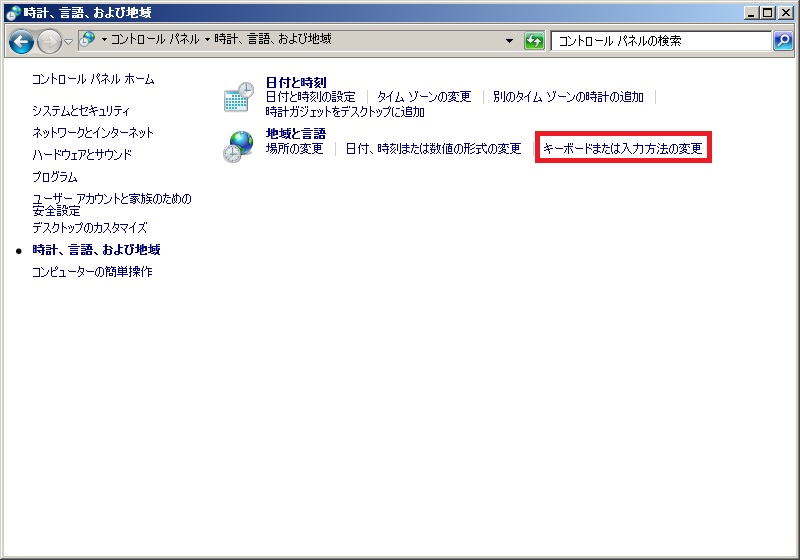Viewport: 800px width, 560px height.
Task: Focus the コントロール パネルの検索 search field
Action: pyautogui.click(x=660, y=41)
